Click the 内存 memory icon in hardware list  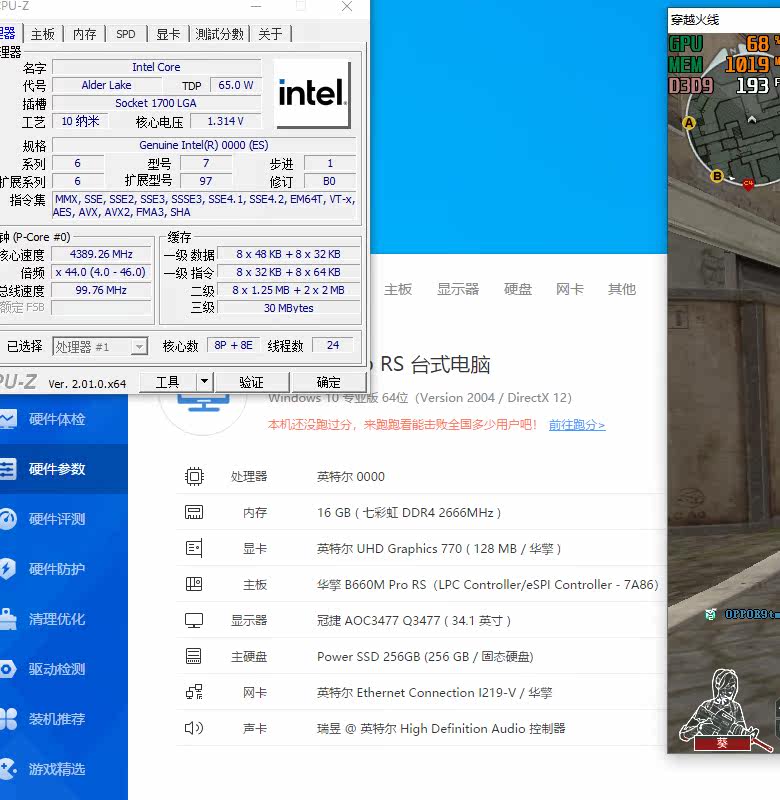point(194,512)
